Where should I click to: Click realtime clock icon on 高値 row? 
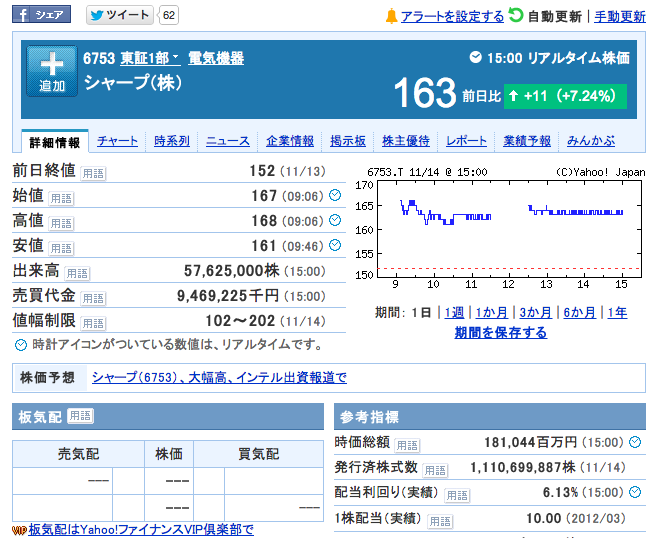tap(335, 220)
